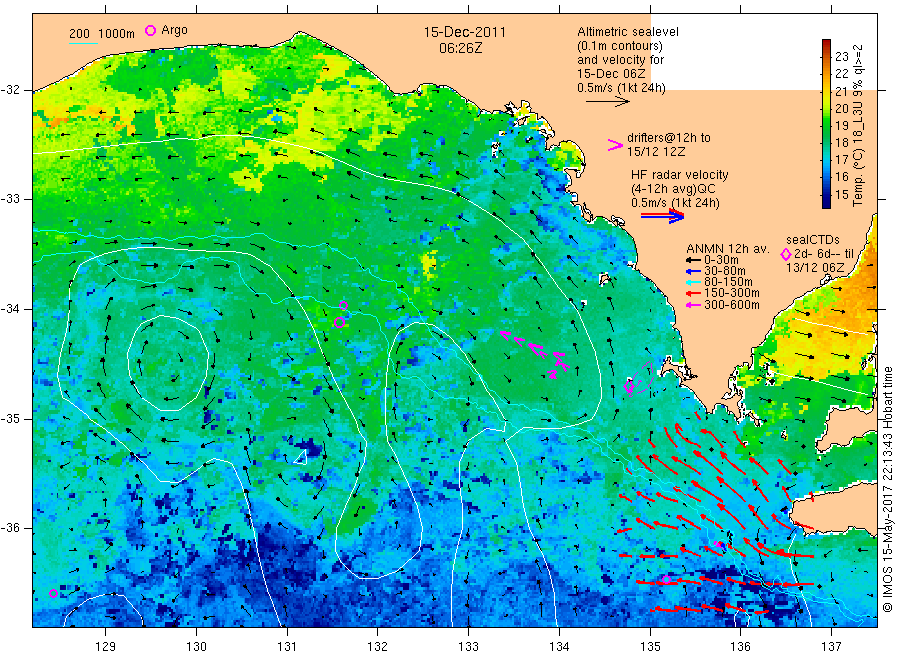Click the 18 value on the colour bar
Viewport: 900px width, 660px height.
pos(841,143)
